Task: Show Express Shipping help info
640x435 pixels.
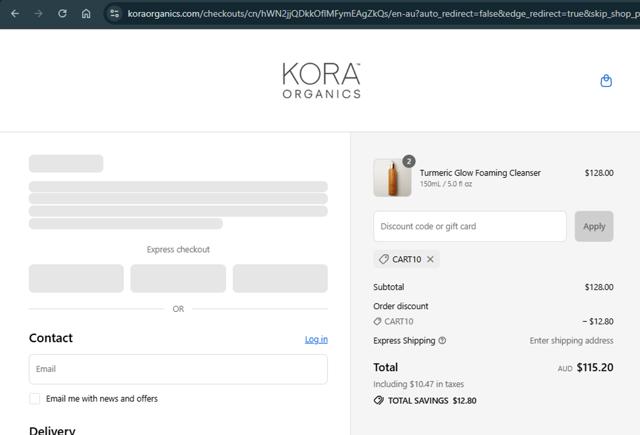Action: [442, 340]
